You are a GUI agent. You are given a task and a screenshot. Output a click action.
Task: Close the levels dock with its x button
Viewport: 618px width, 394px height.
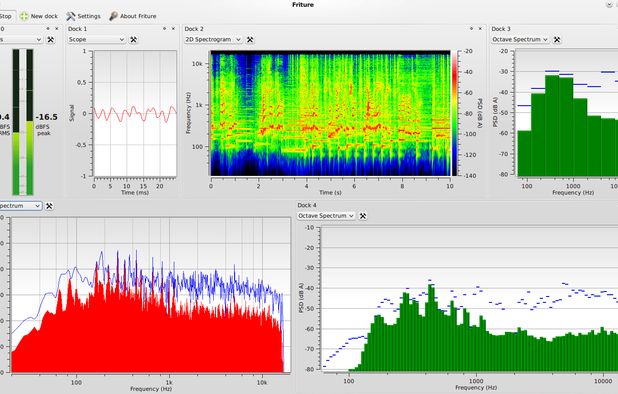(57, 28)
